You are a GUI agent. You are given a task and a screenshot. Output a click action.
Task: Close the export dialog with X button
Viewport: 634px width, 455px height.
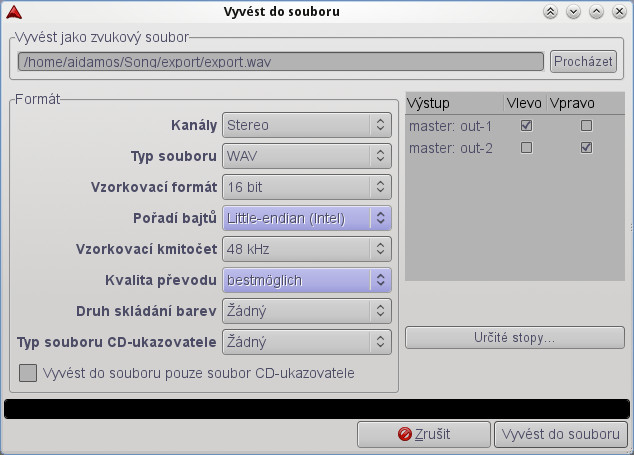(x=619, y=12)
